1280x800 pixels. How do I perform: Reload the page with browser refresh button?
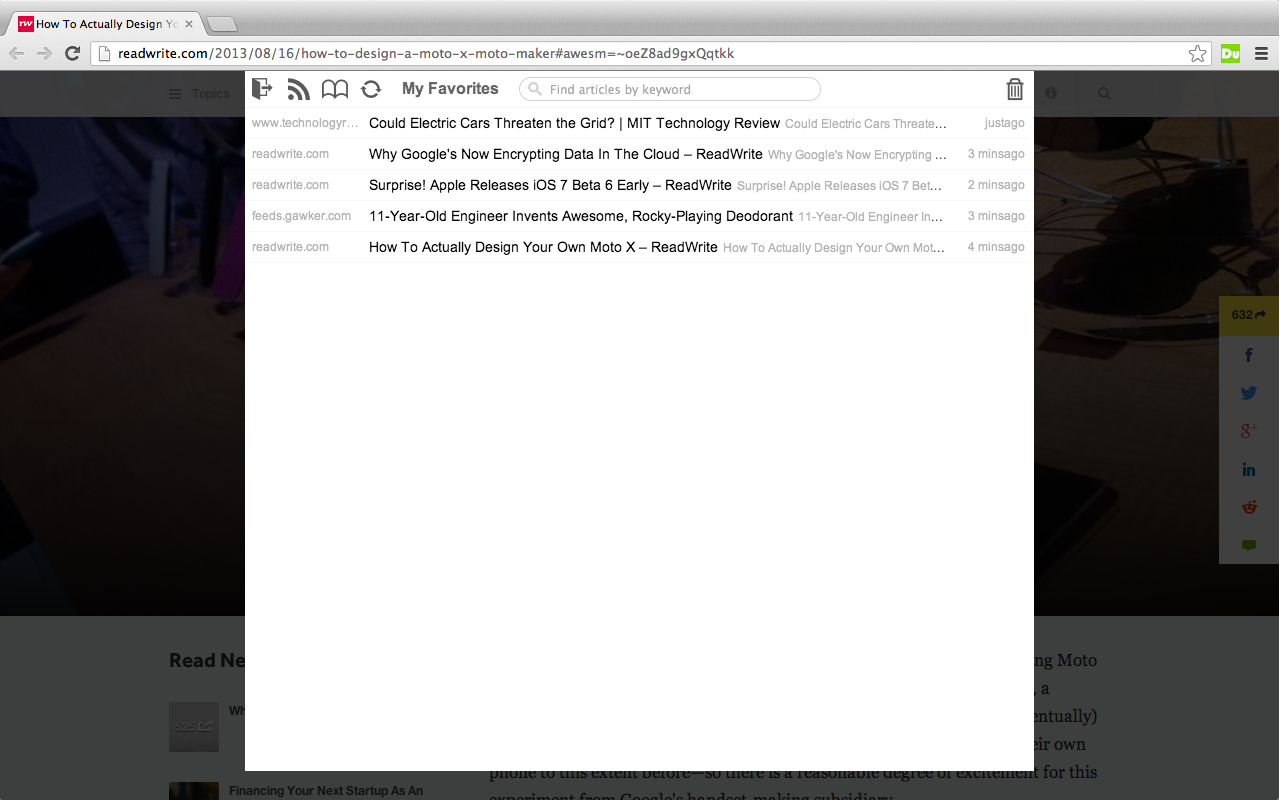72,53
